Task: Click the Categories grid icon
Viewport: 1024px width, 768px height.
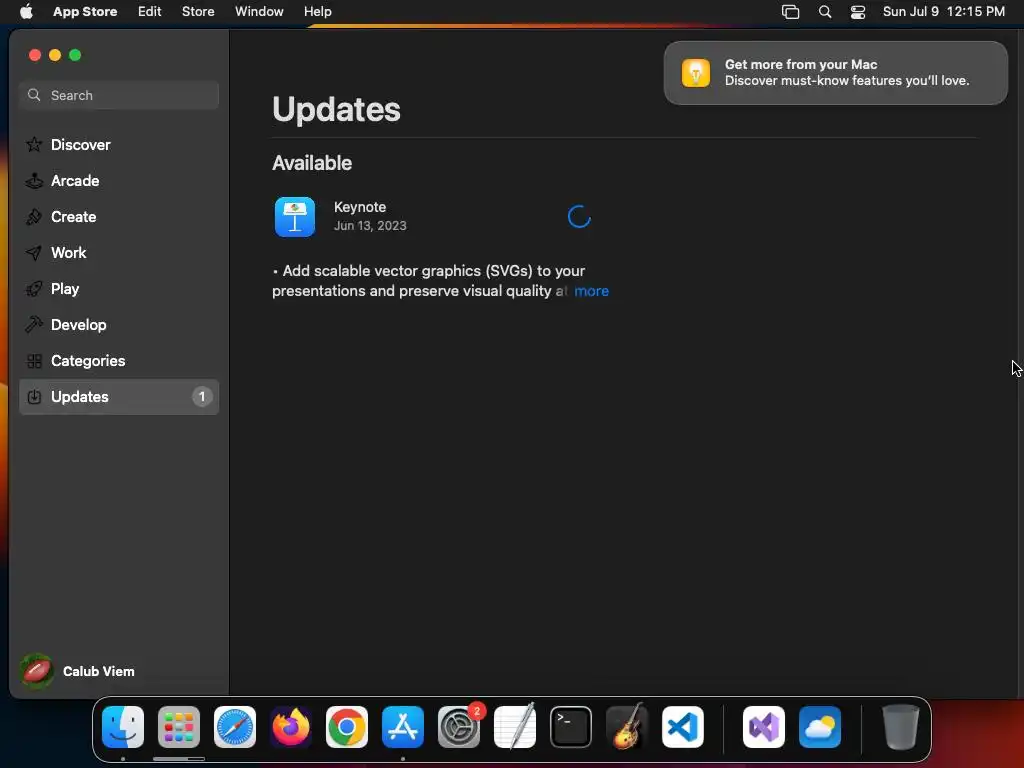Action: click(34, 360)
